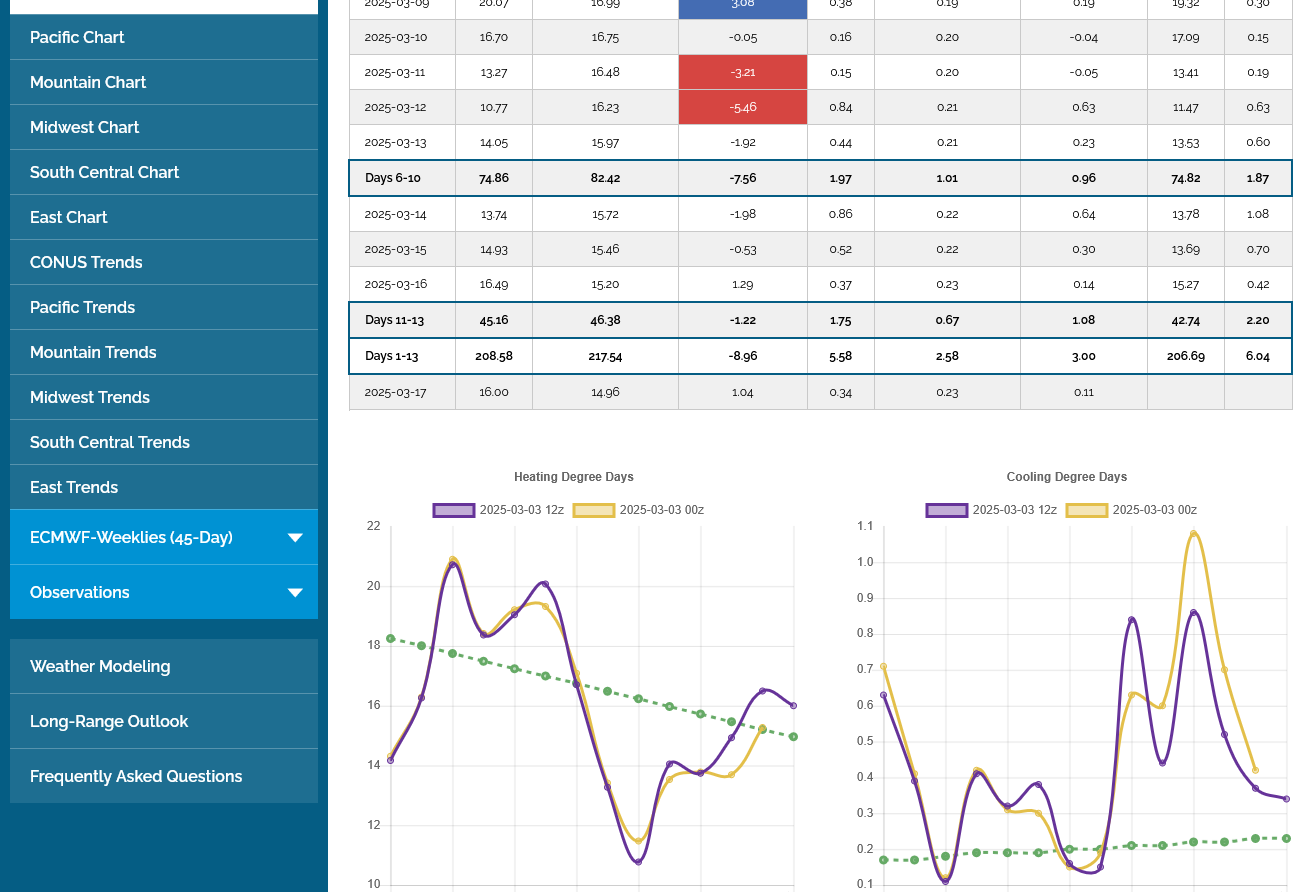The width and height of the screenshot is (1313, 892).
Task: Toggle 12z series in Cooling Degree Days legend
Action: click(992, 510)
